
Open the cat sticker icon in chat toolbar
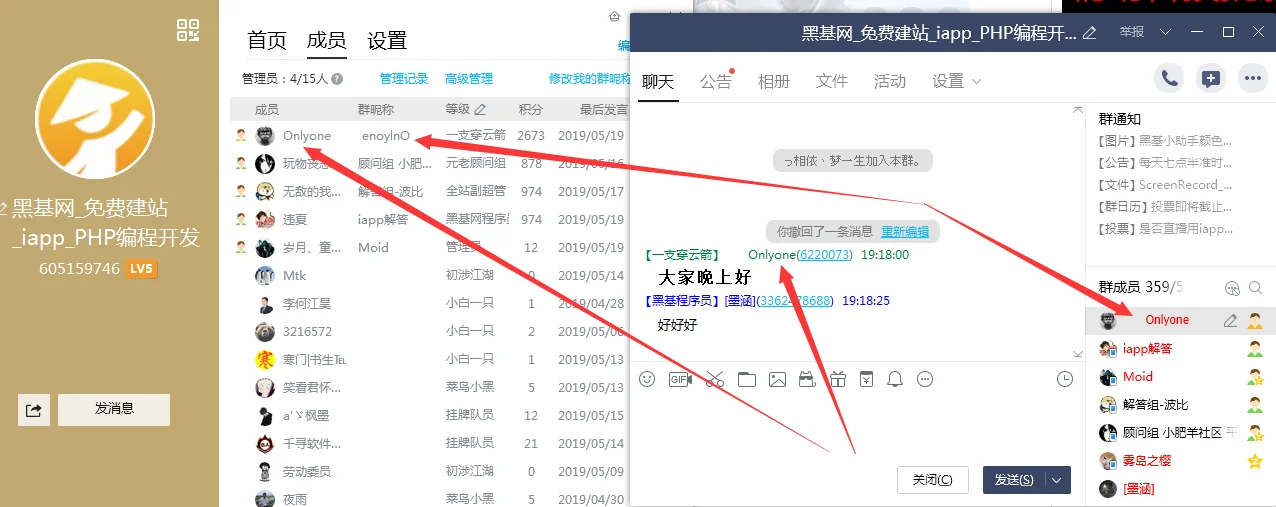[x=806, y=379]
